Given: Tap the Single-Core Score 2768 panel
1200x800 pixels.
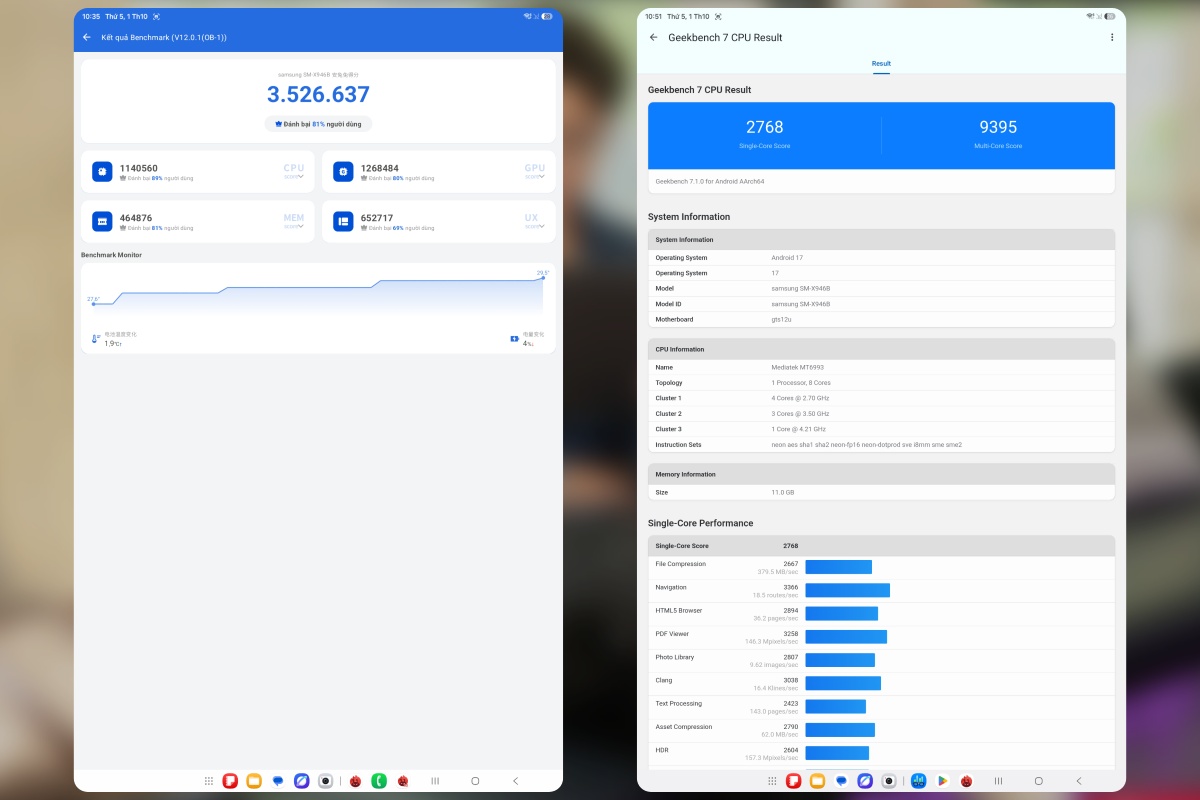Looking at the screenshot, I should click(x=765, y=135).
